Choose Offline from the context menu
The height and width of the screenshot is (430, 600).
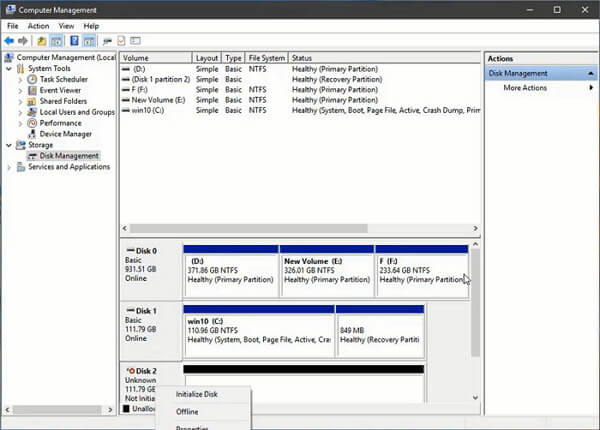click(x=187, y=411)
